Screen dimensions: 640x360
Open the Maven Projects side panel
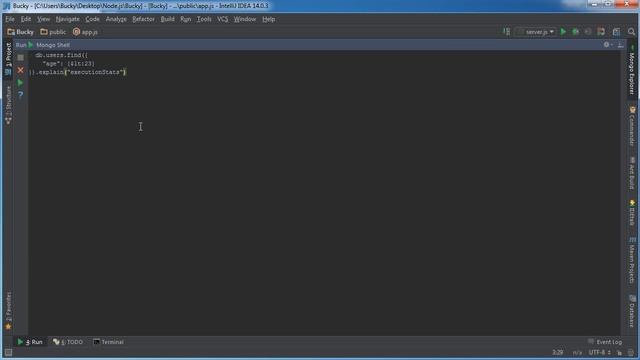click(632, 260)
